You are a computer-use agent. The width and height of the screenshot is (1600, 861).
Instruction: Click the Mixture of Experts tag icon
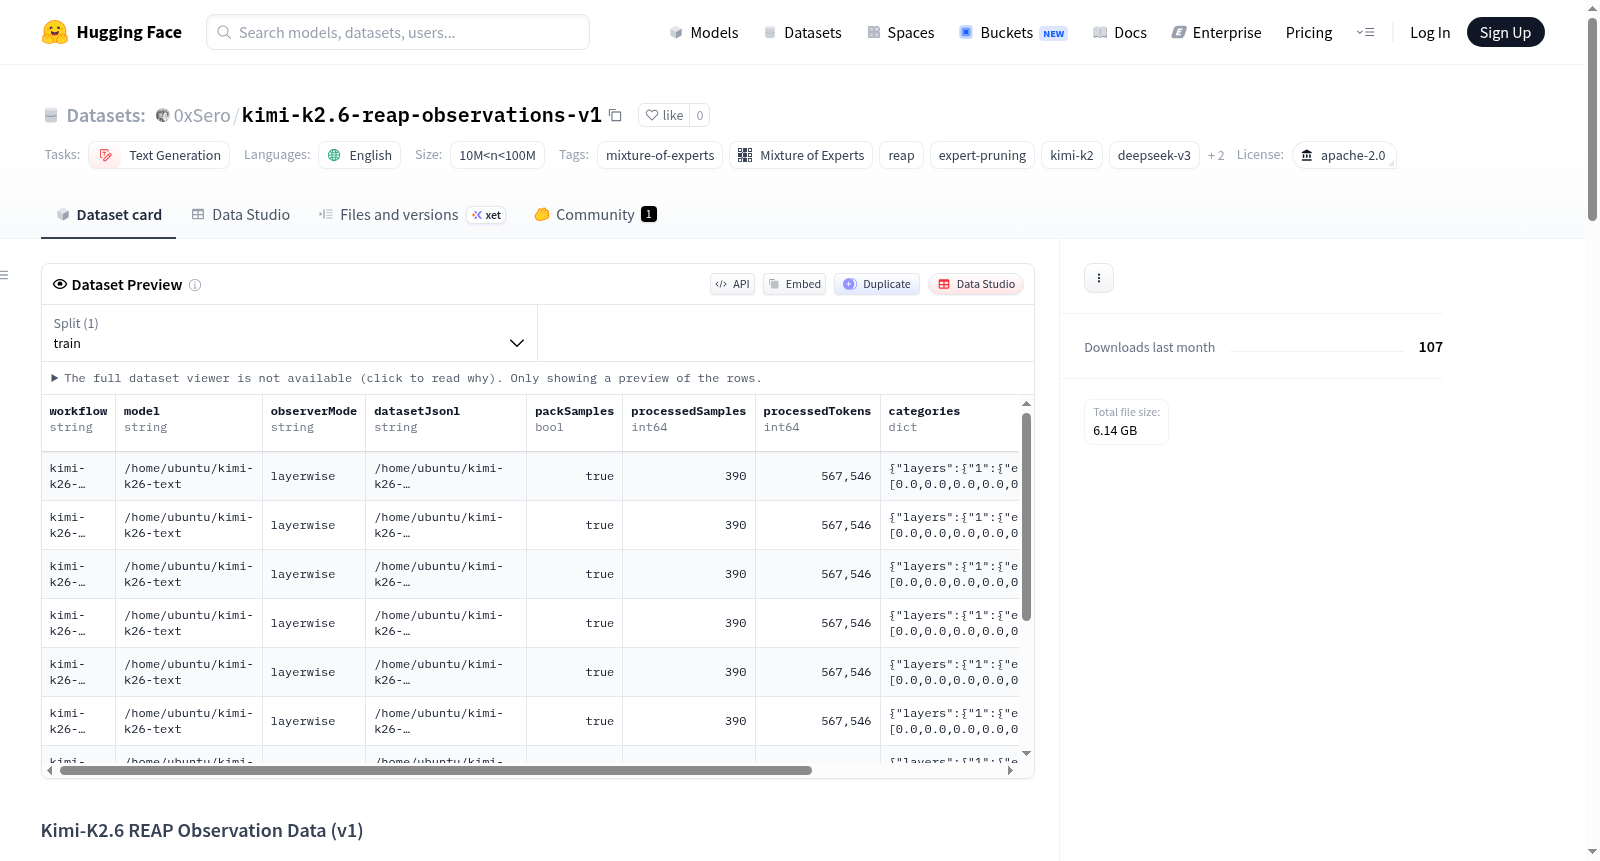(745, 155)
